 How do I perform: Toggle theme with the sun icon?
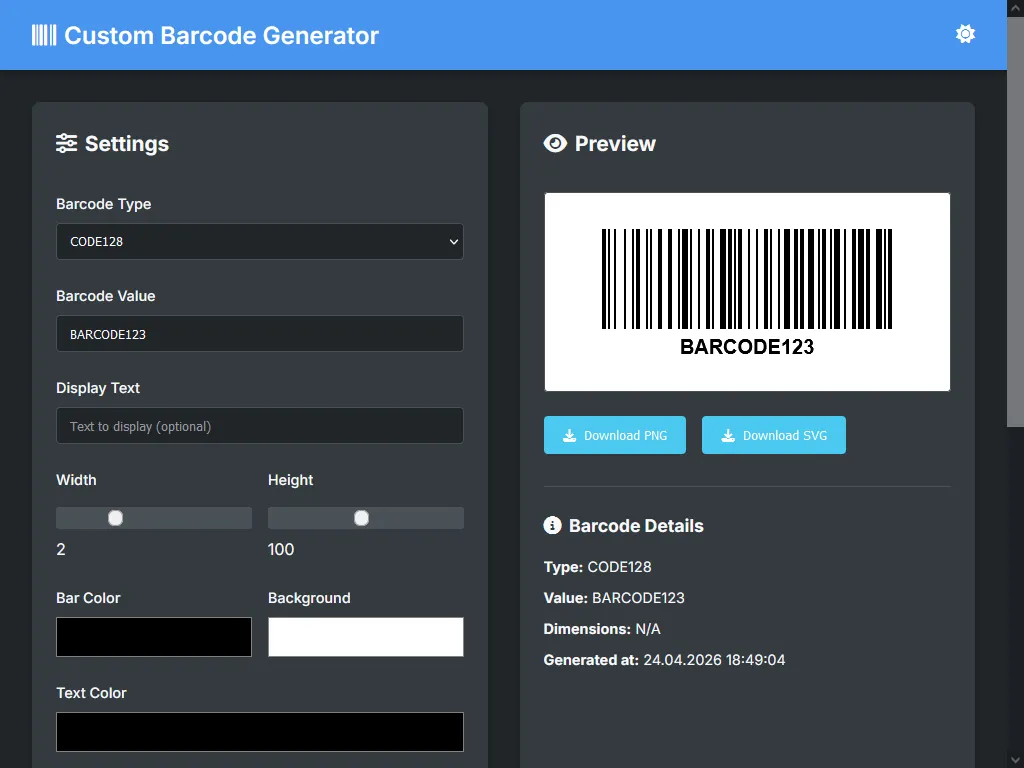tap(965, 34)
